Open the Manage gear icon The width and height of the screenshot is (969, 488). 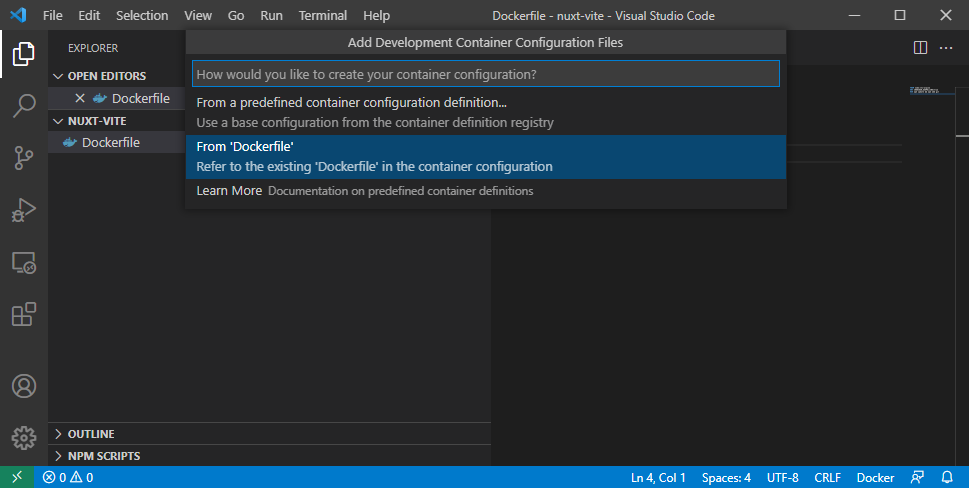click(23, 438)
